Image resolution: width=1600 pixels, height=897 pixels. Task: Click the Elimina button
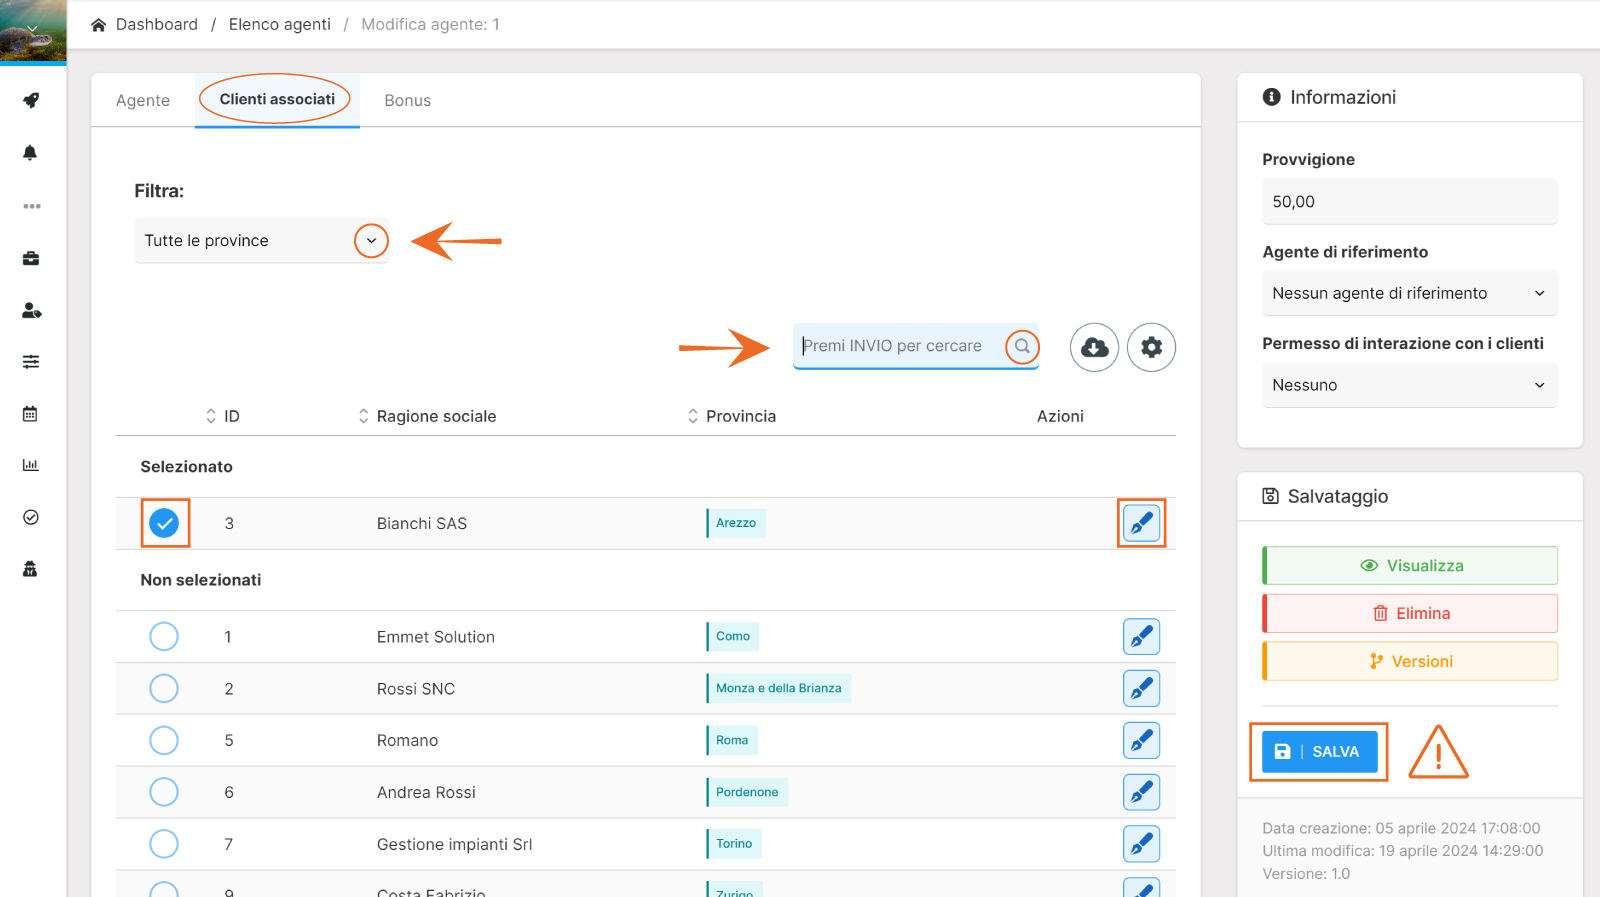[1410, 614]
